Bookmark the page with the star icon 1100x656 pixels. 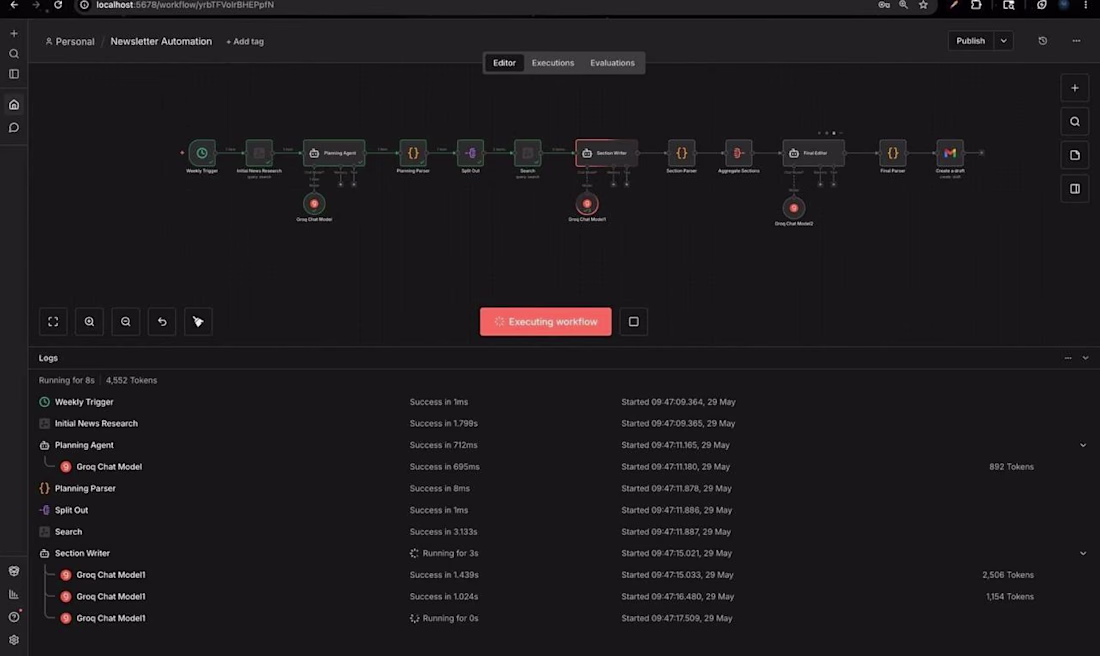click(923, 5)
